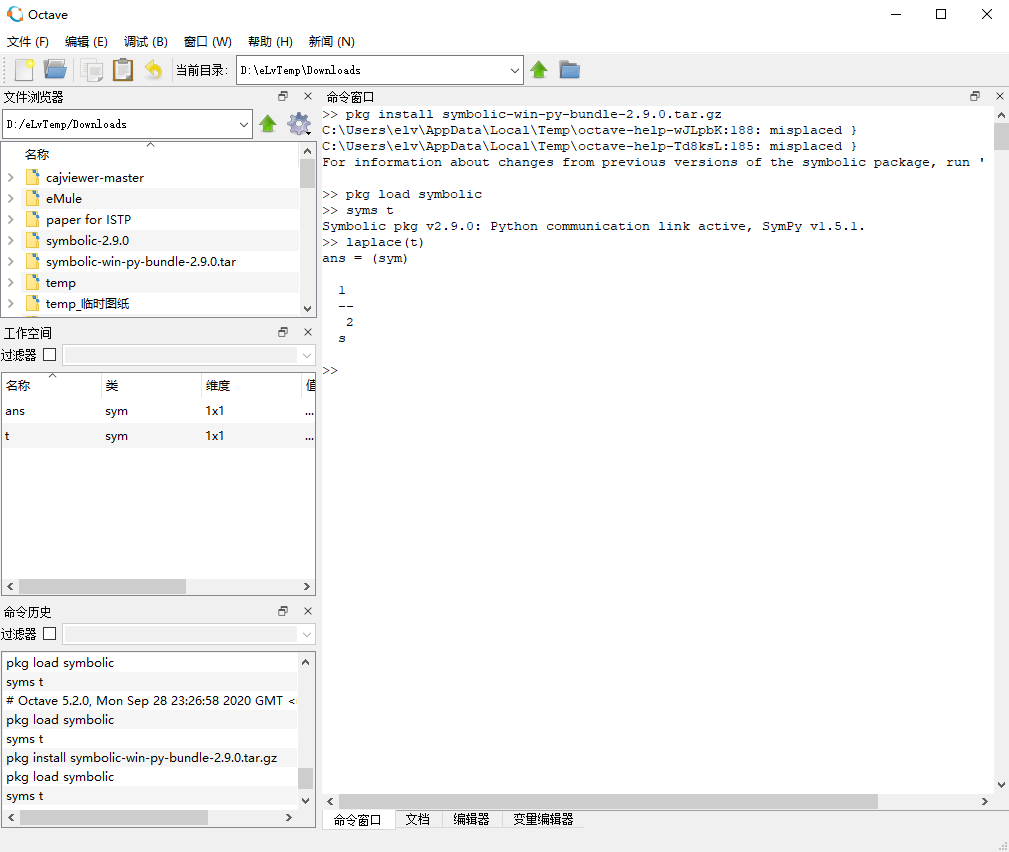Close the command history panel

pyautogui.click(x=308, y=611)
